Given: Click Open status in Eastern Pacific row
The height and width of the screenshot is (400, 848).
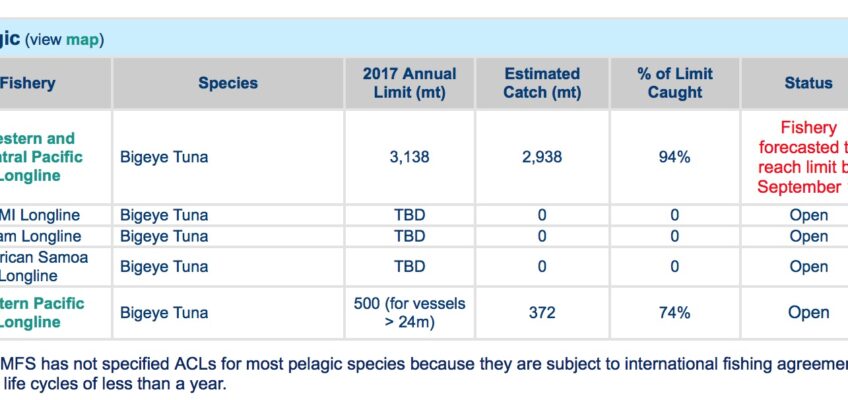Looking at the screenshot, I should point(809,313).
